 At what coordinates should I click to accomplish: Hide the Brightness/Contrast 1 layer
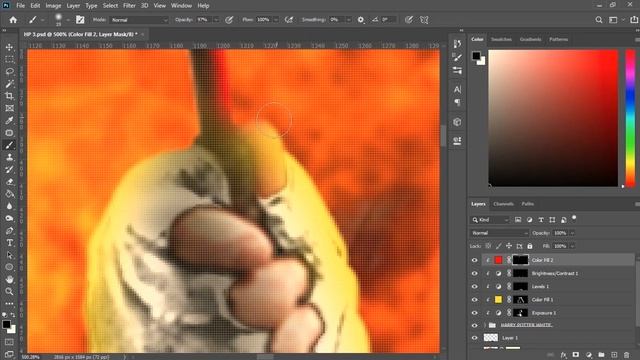pyautogui.click(x=474, y=273)
